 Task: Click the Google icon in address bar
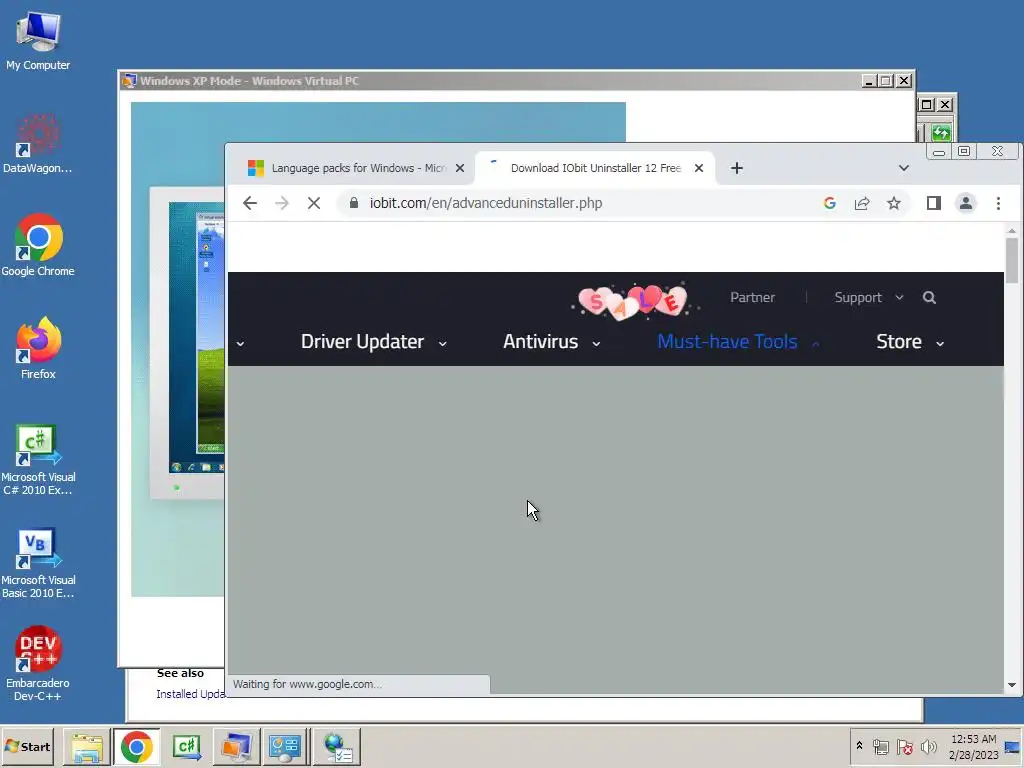829,203
